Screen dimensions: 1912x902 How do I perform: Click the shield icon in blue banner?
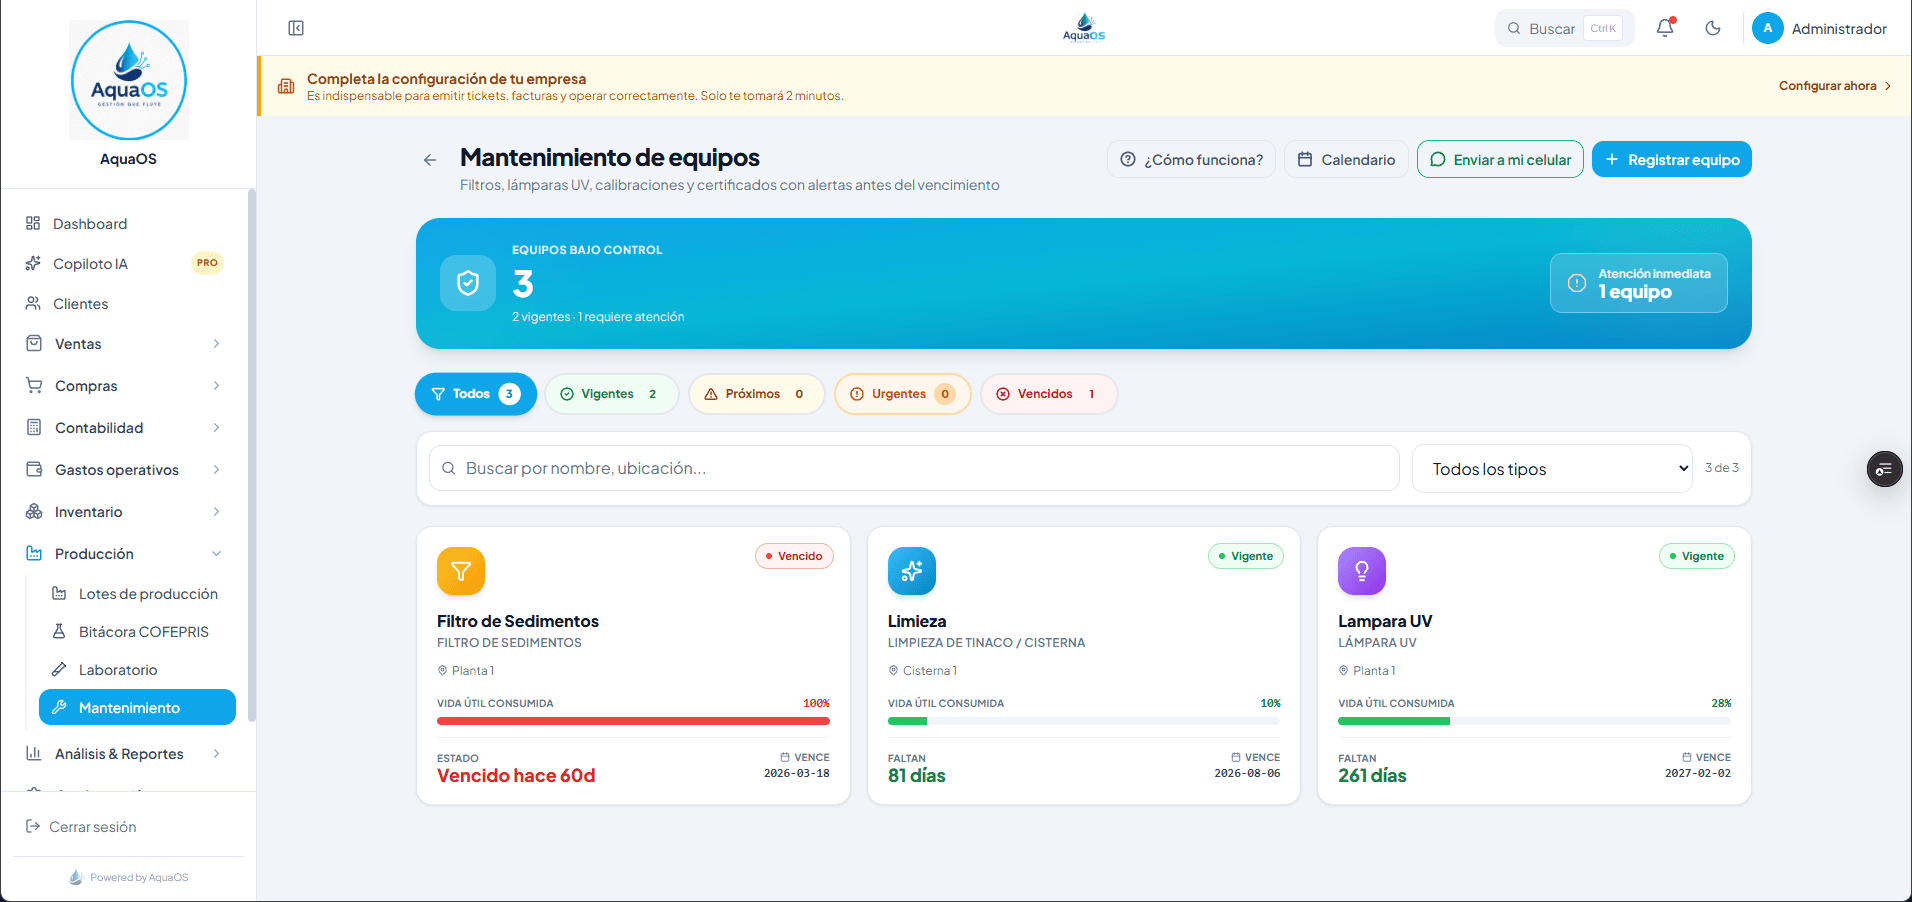coord(468,283)
